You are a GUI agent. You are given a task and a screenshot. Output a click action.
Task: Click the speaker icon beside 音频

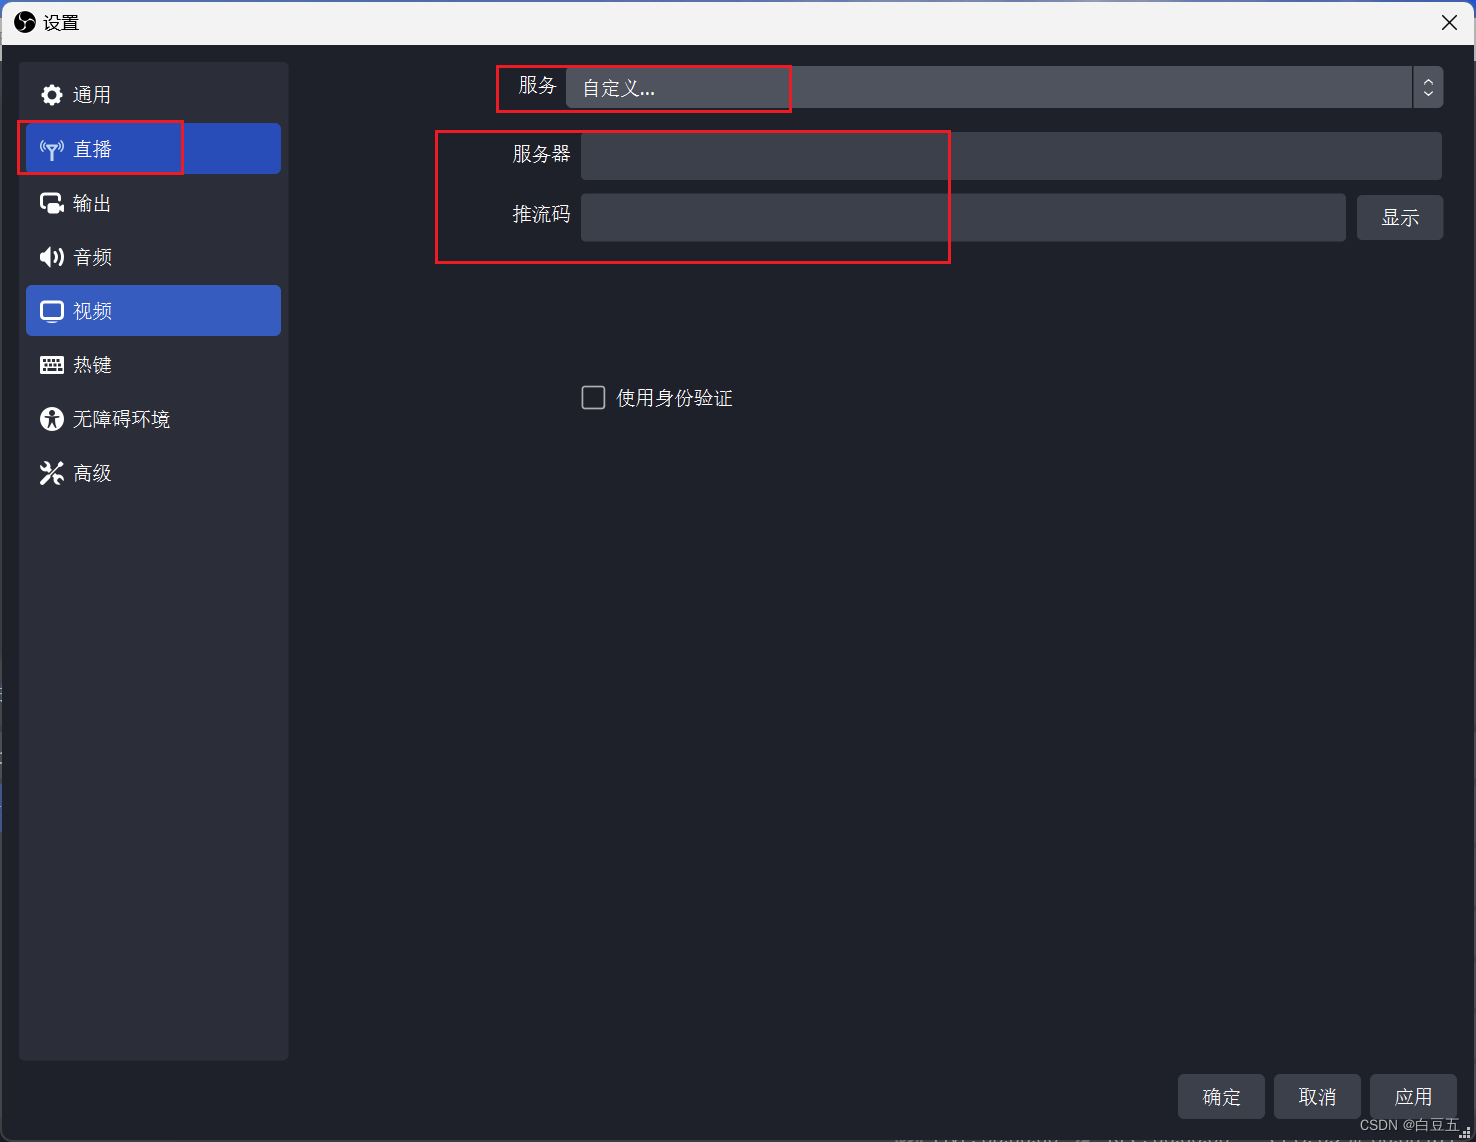pyautogui.click(x=52, y=257)
